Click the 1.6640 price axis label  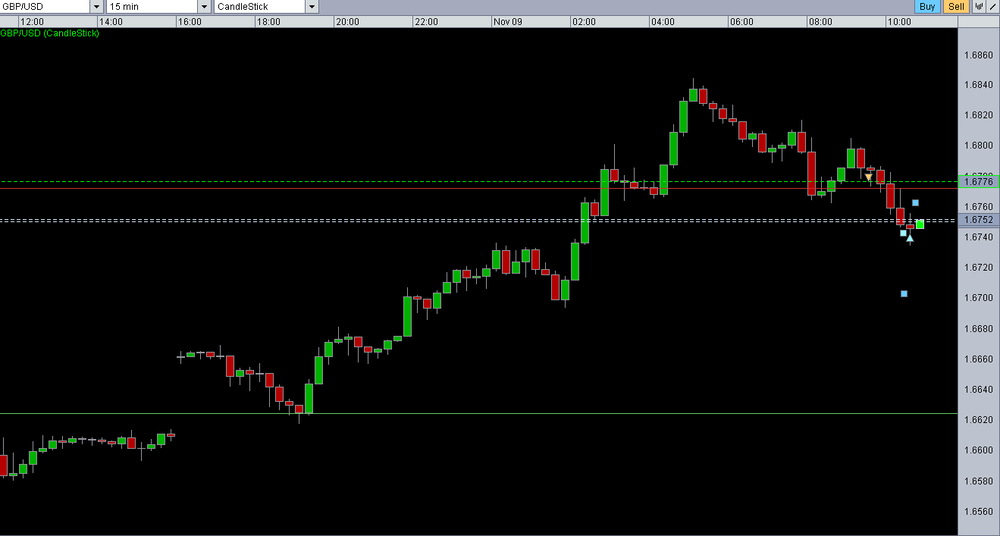[978, 389]
